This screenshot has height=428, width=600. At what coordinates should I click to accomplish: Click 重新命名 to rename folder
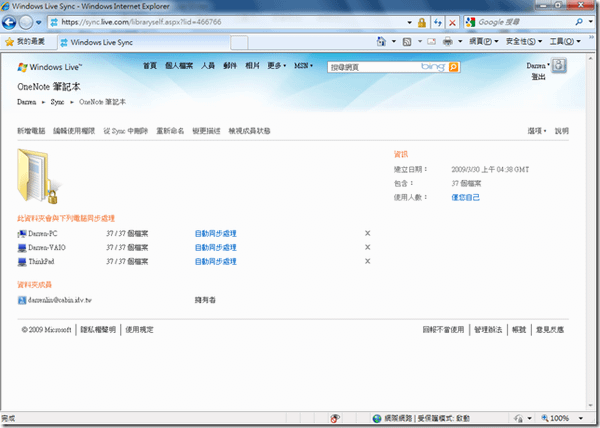[170, 131]
